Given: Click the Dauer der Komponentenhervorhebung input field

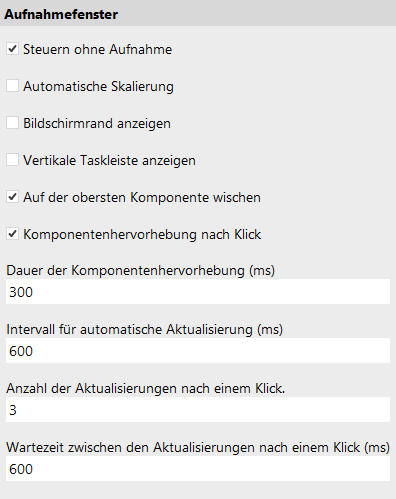Looking at the screenshot, I should click(198, 292).
